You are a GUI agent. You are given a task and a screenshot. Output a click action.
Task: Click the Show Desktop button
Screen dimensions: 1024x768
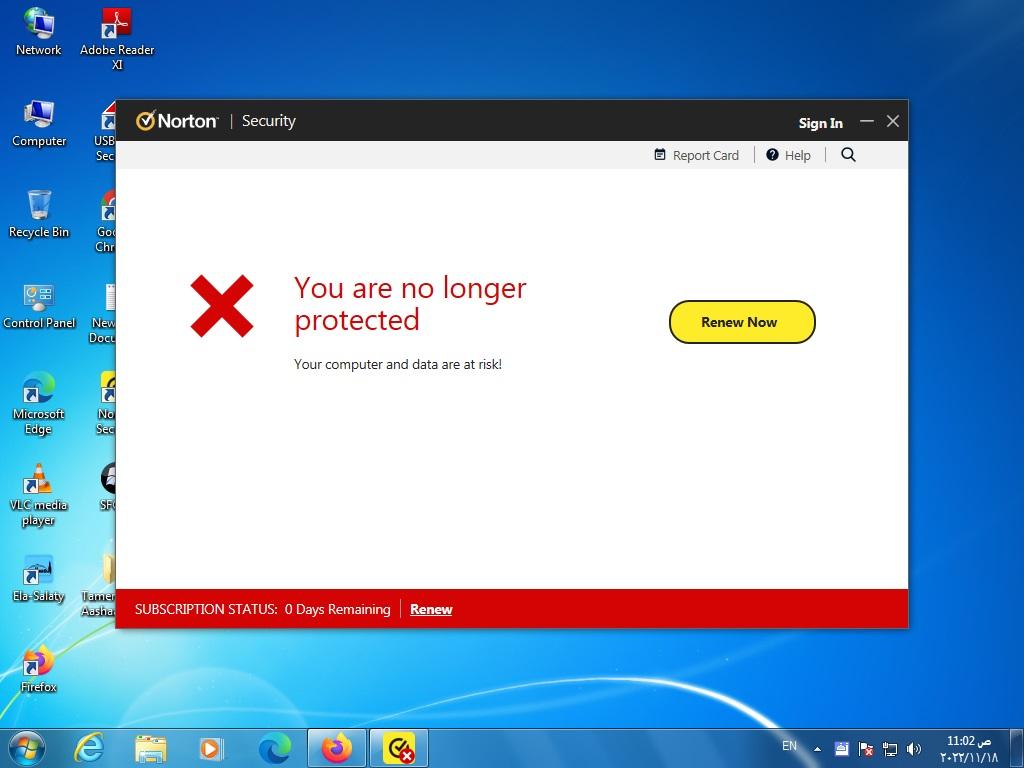coord(1017,748)
